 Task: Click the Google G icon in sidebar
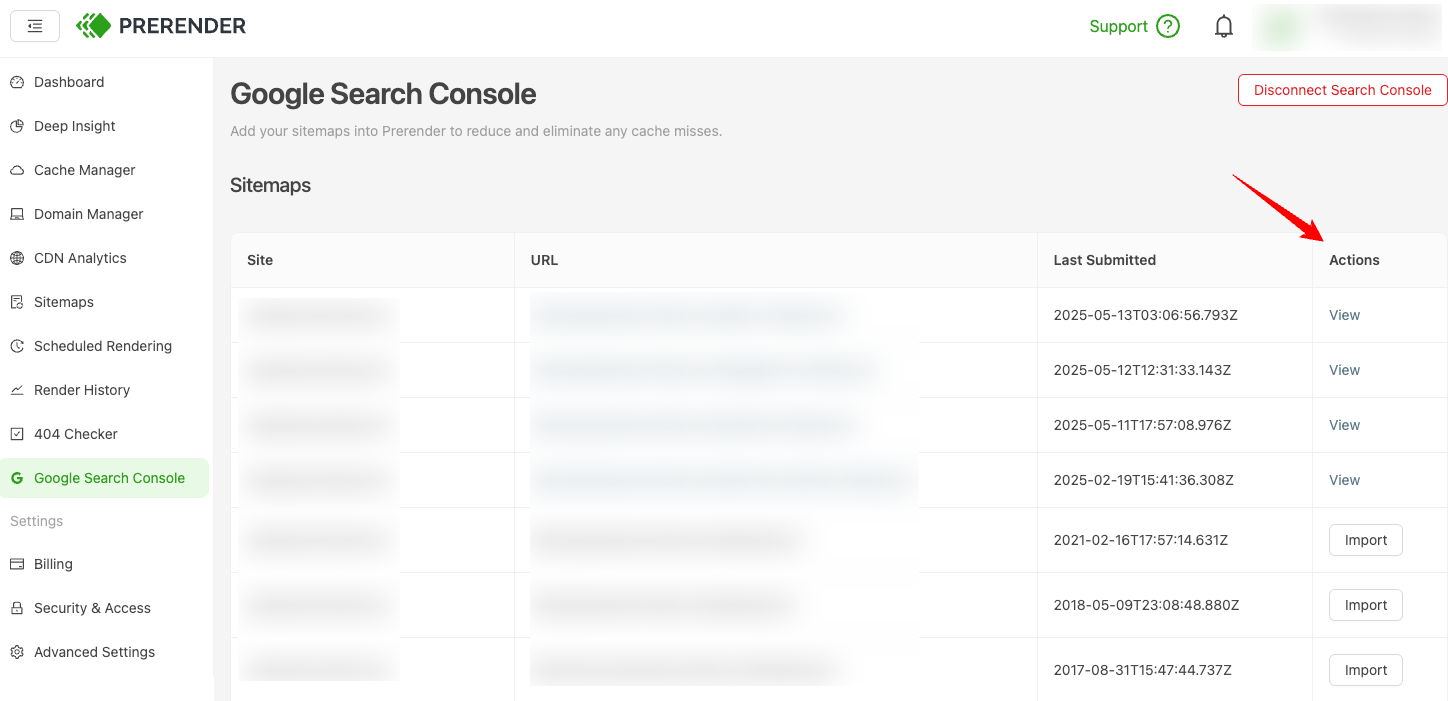pyautogui.click(x=17, y=478)
